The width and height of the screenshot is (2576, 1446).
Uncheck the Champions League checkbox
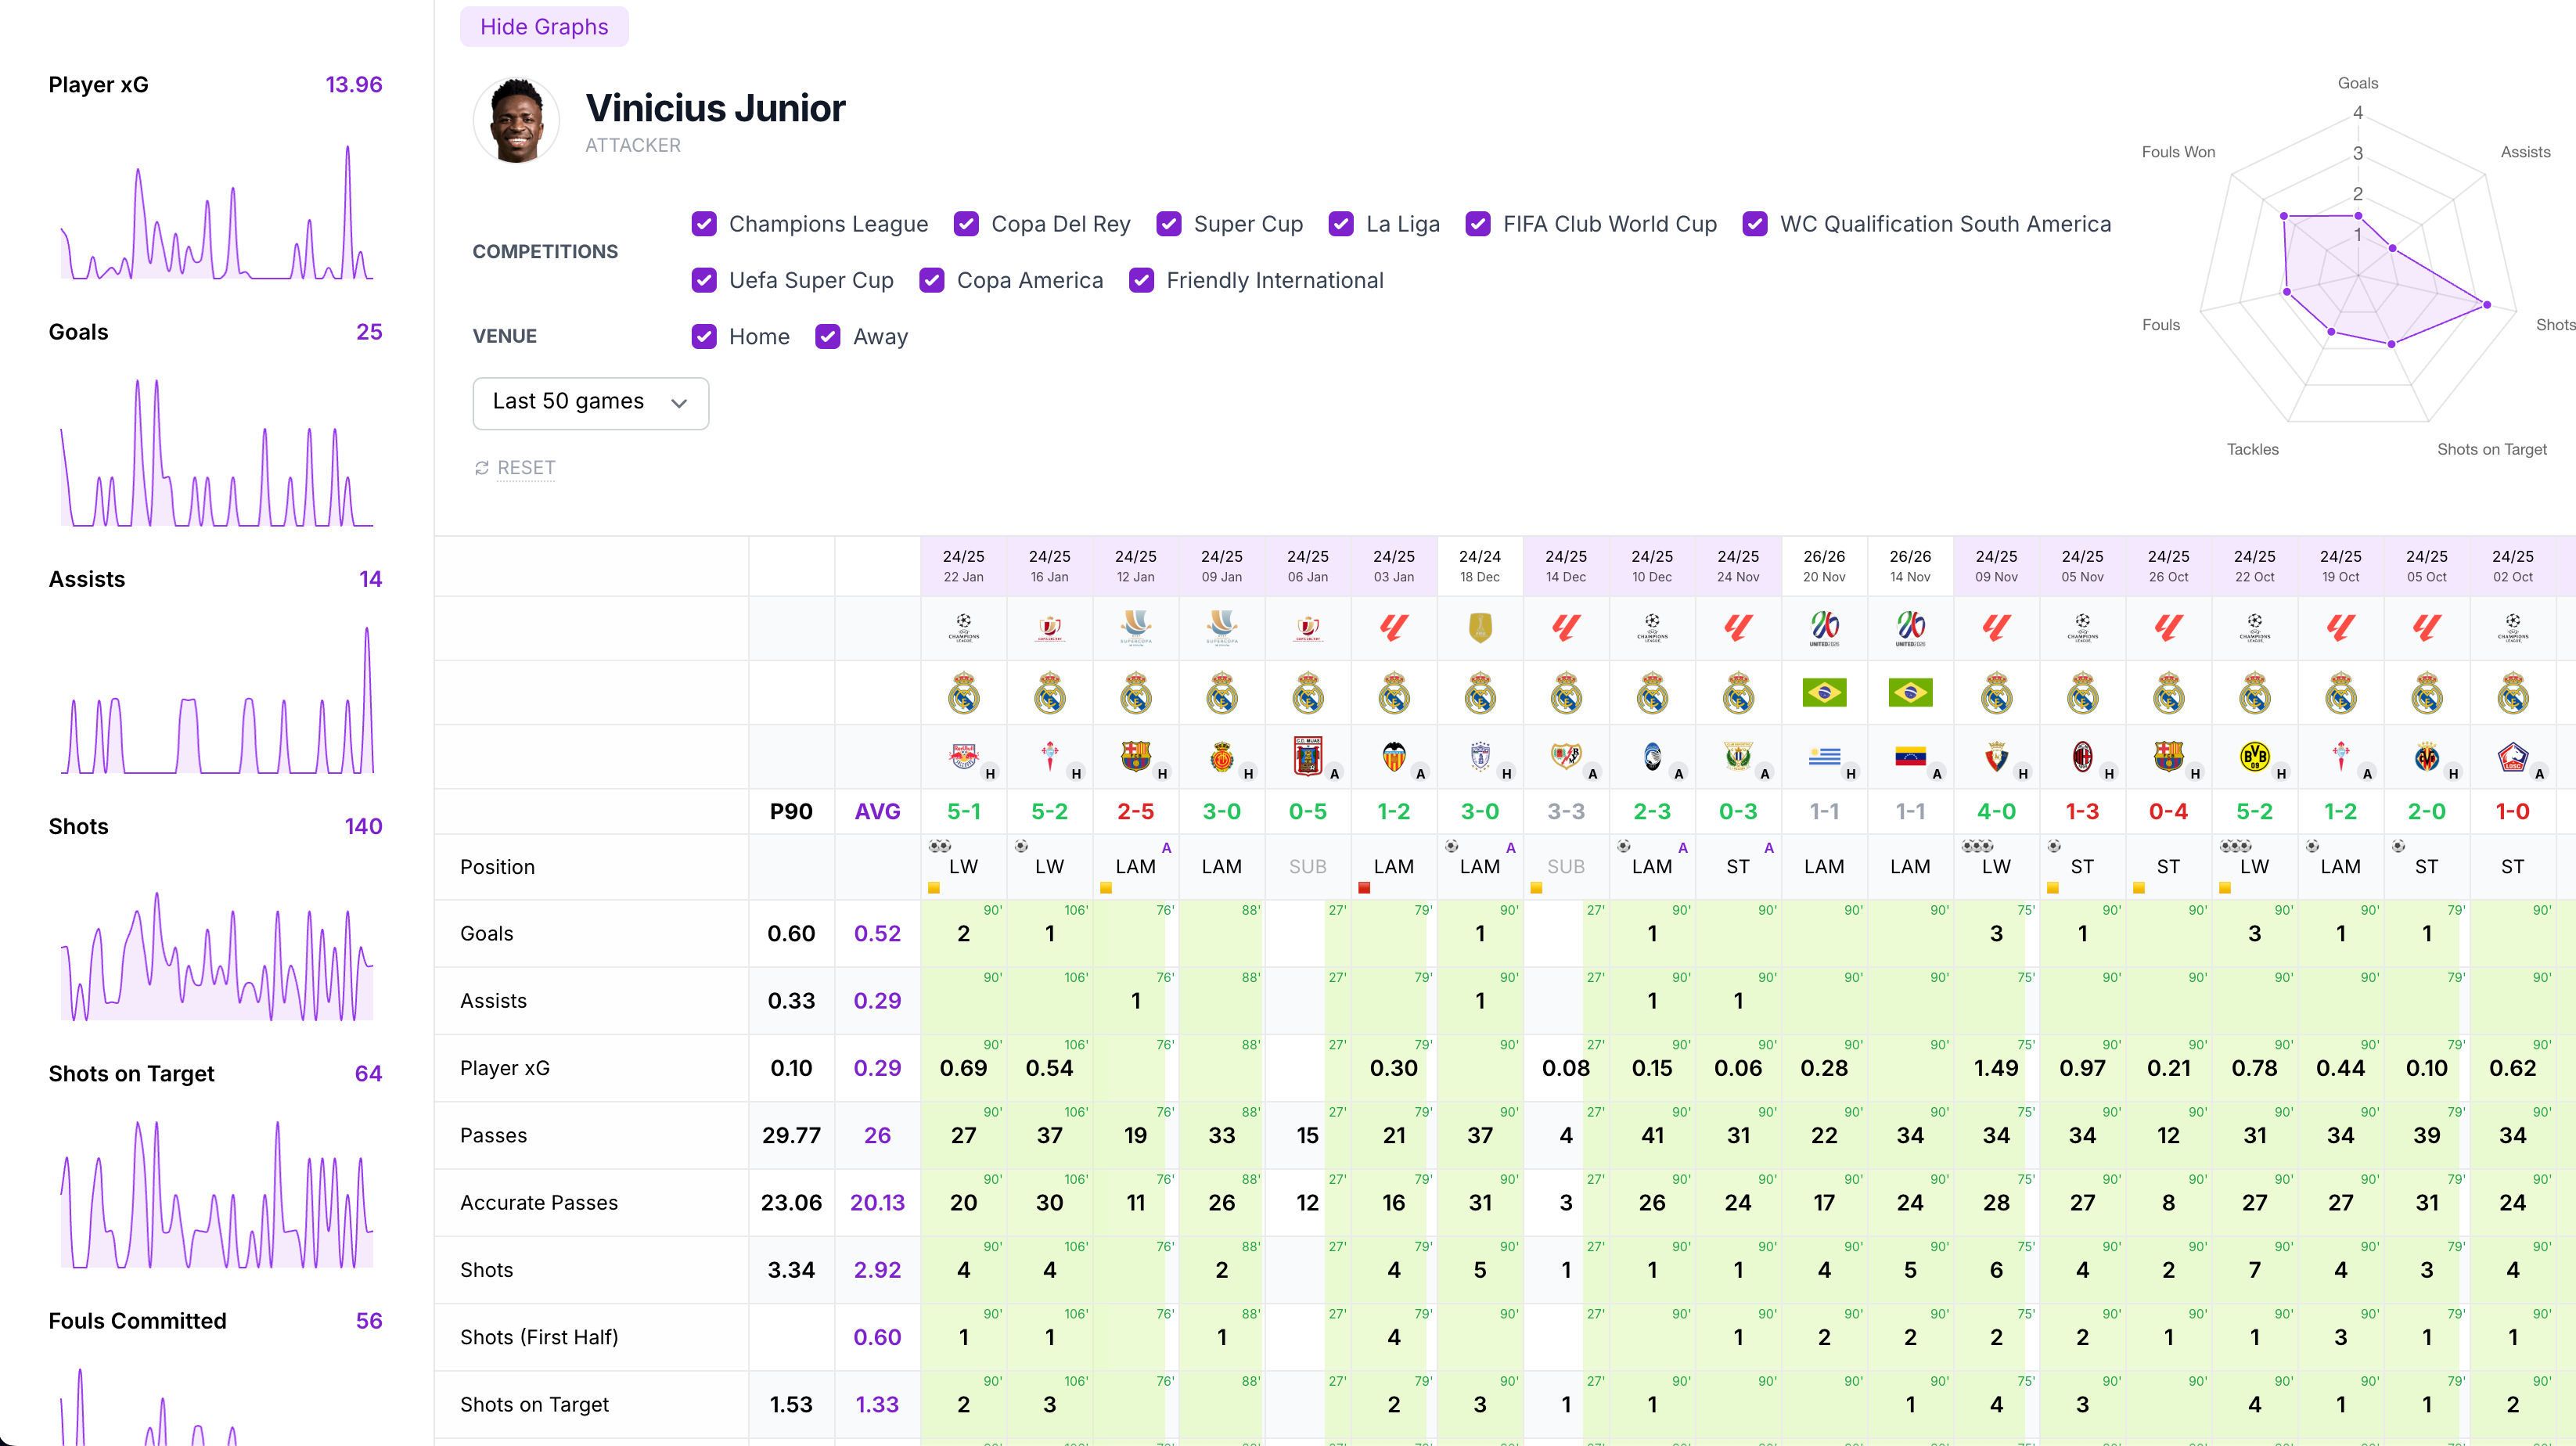[704, 224]
